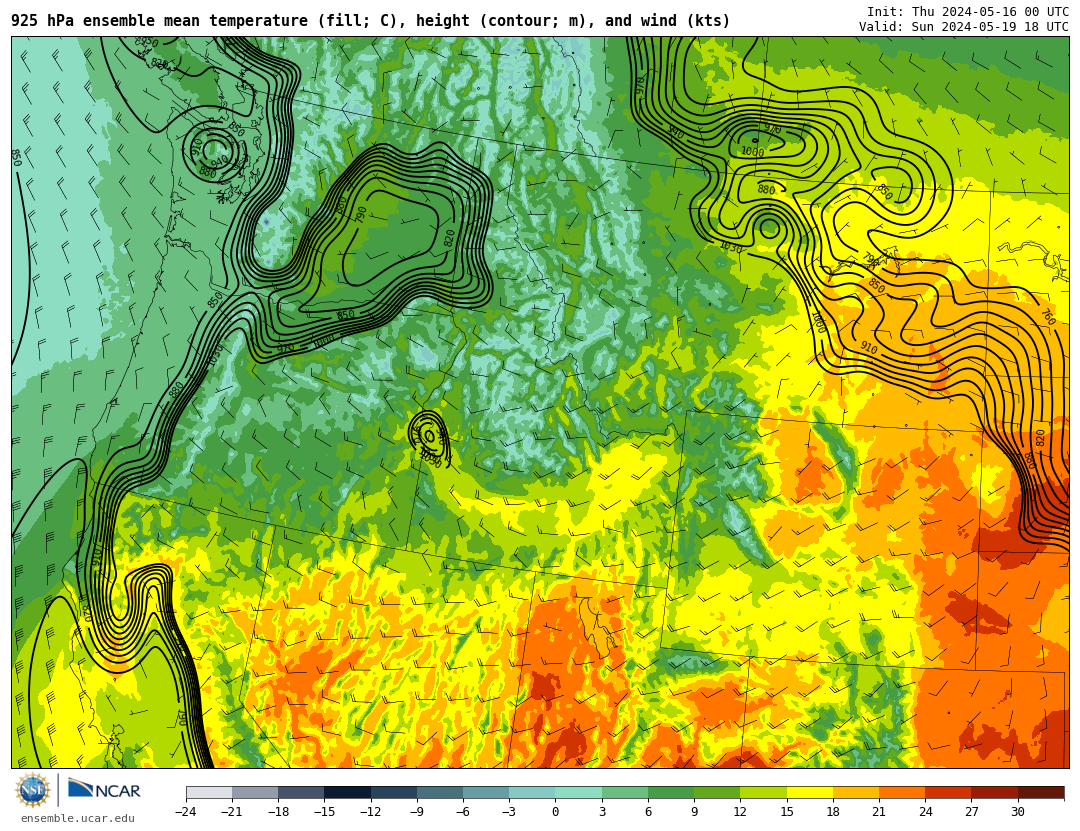The height and width of the screenshot is (831, 1080).
Task: Click the 12 colorbar label
Action: click(740, 812)
